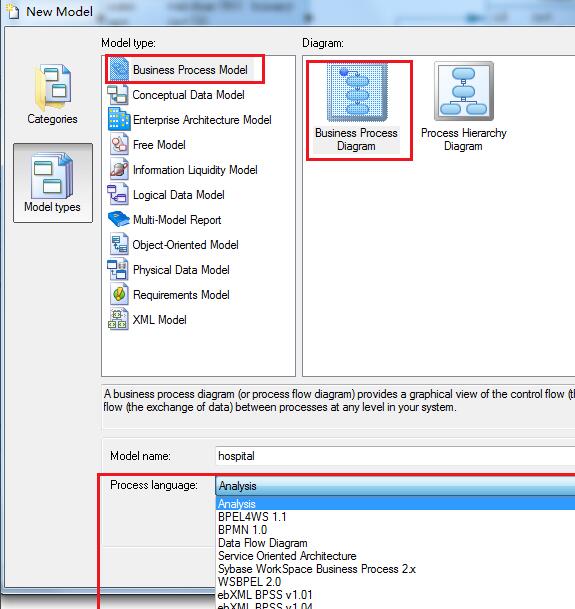Click the Object-Oriented Model label
The height and width of the screenshot is (609, 575).
click(185, 245)
